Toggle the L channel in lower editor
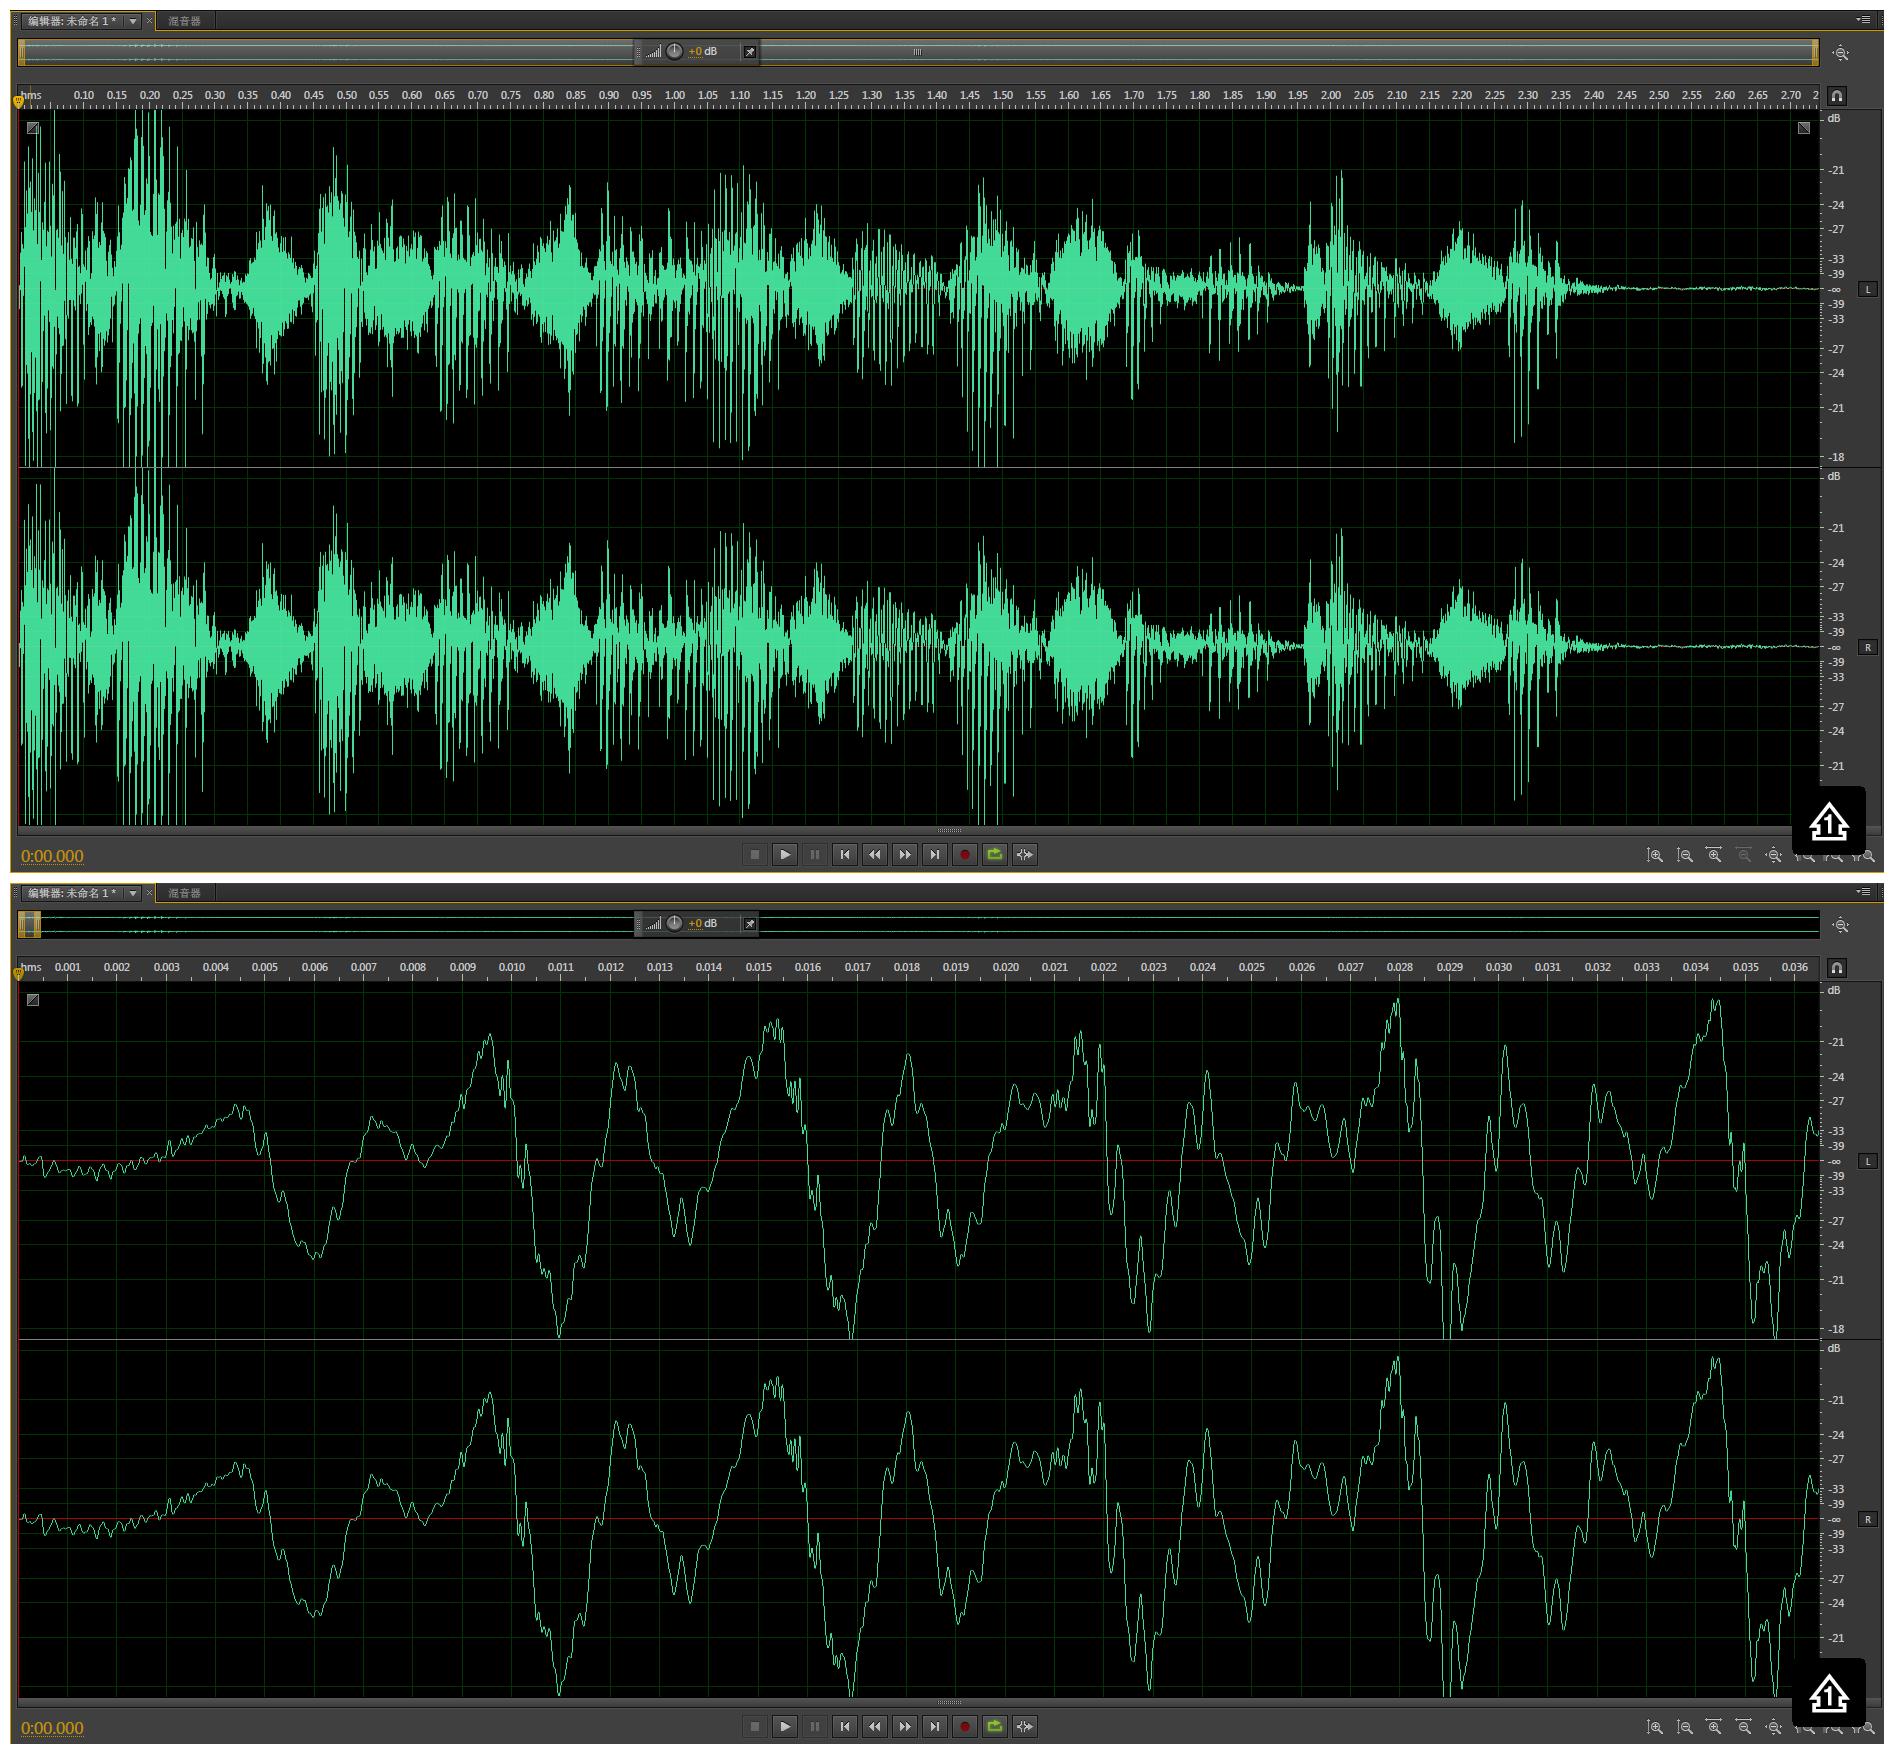The height and width of the screenshot is (1754, 1894). (1867, 1161)
